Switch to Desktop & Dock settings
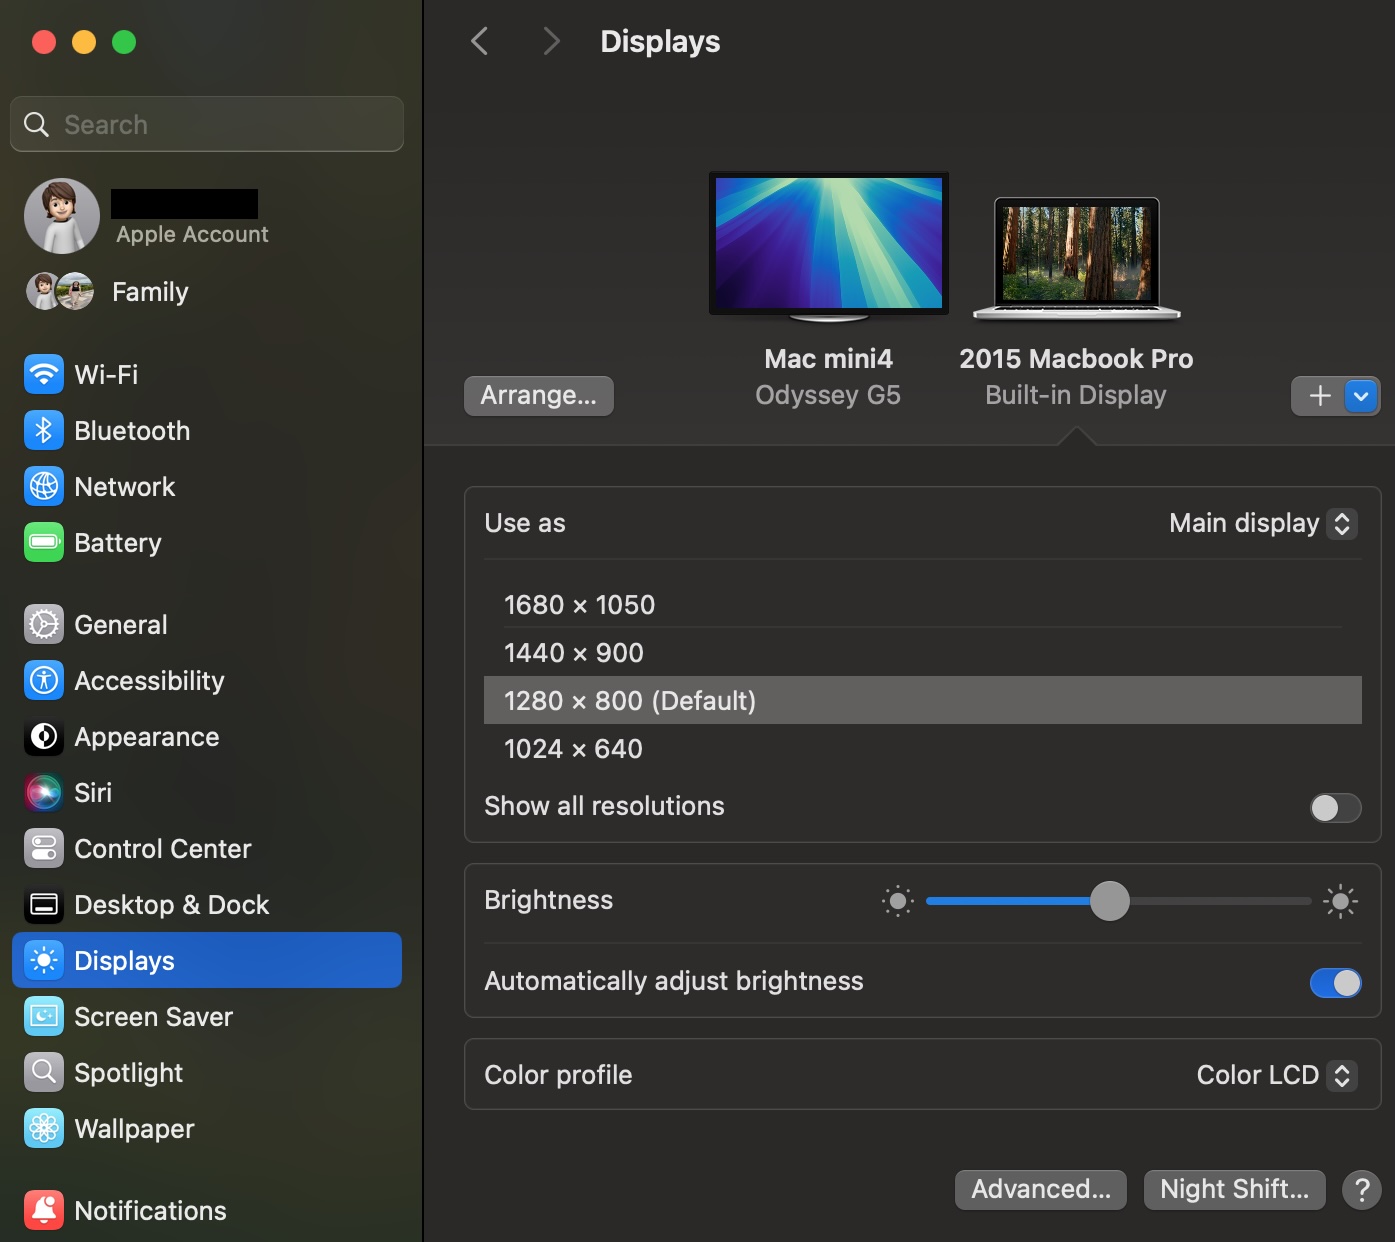 point(207,905)
